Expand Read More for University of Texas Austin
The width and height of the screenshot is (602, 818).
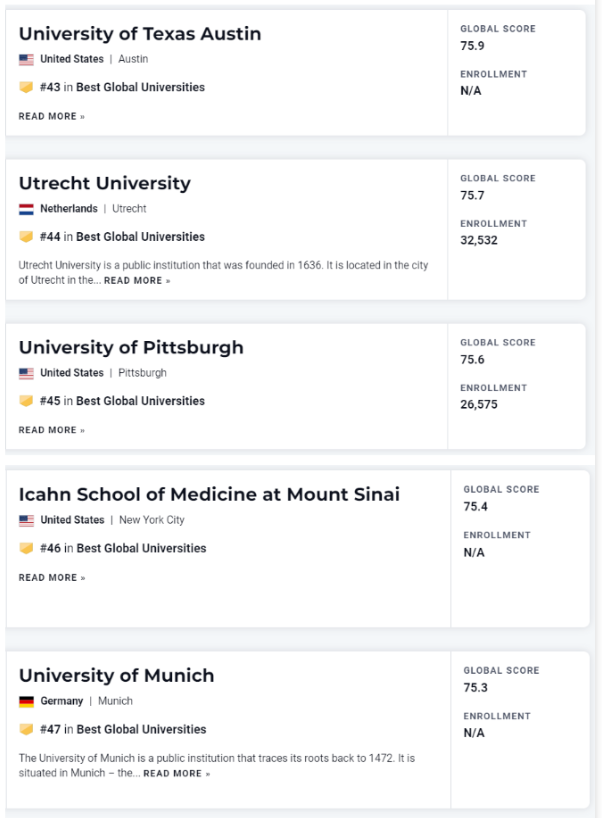coord(51,117)
